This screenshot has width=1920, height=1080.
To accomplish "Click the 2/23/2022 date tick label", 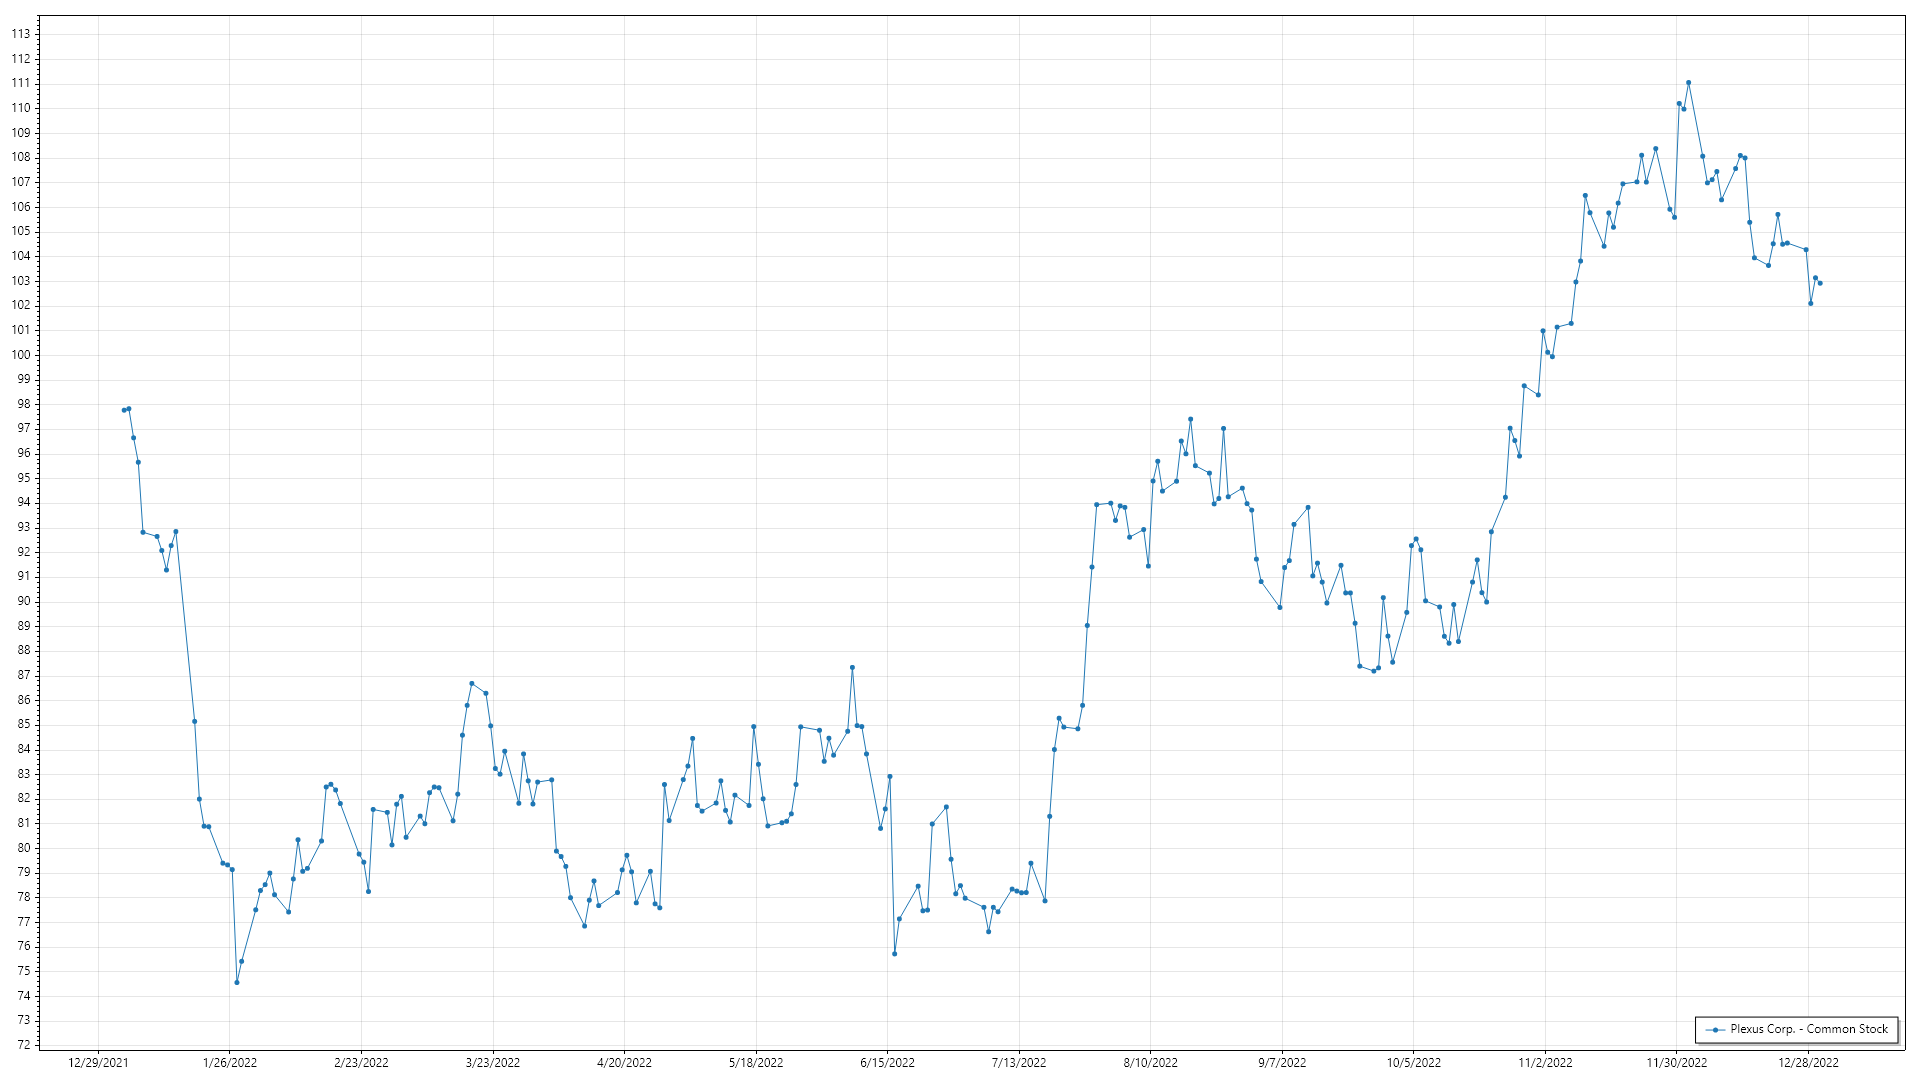I will point(361,1063).
